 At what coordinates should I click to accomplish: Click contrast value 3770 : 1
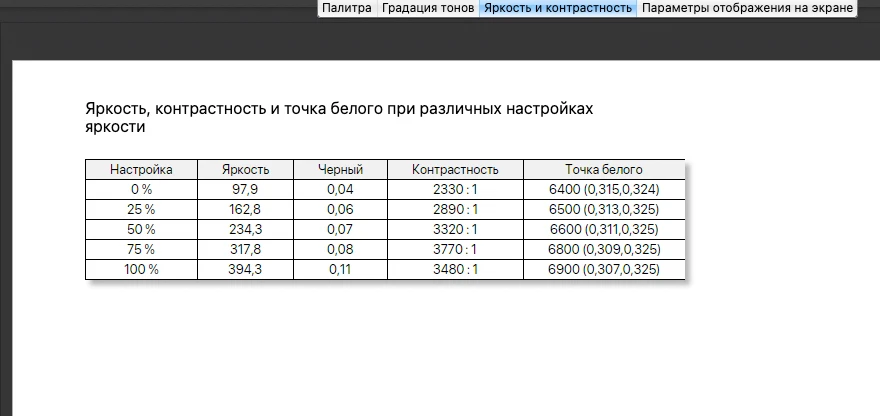[455, 249]
